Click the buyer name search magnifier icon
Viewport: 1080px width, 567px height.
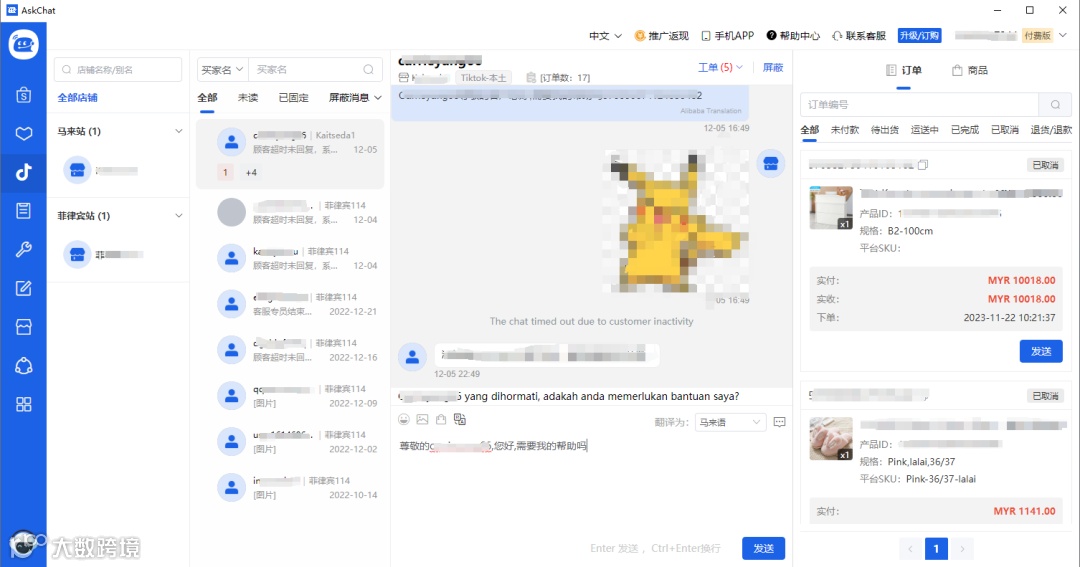point(368,70)
